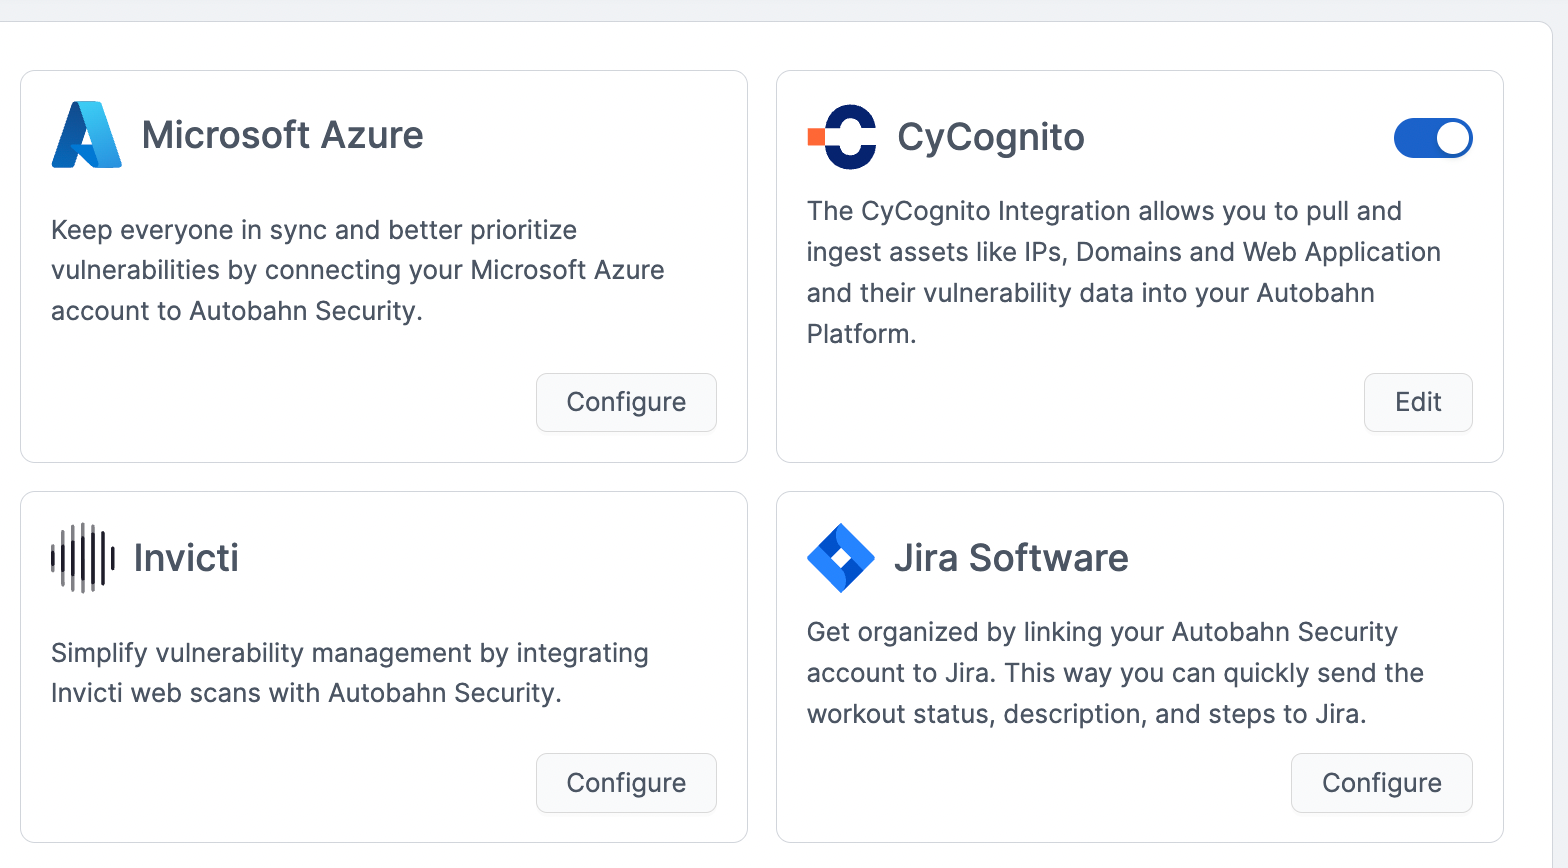
Task: Disable the CyCognito integration toggle
Action: point(1433,138)
